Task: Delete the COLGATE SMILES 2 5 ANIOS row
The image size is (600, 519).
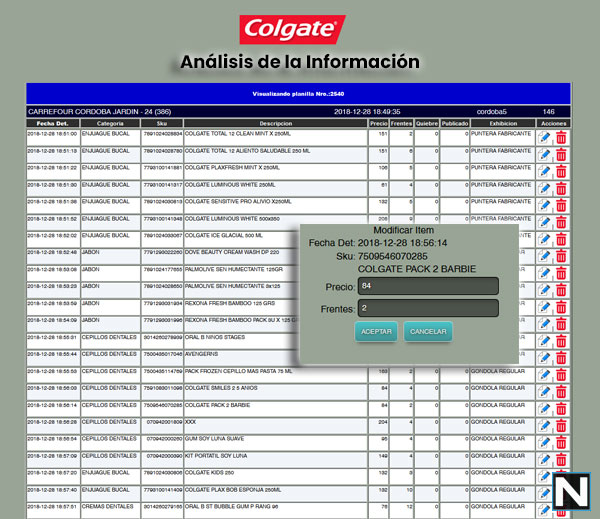Action: (x=561, y=392)
